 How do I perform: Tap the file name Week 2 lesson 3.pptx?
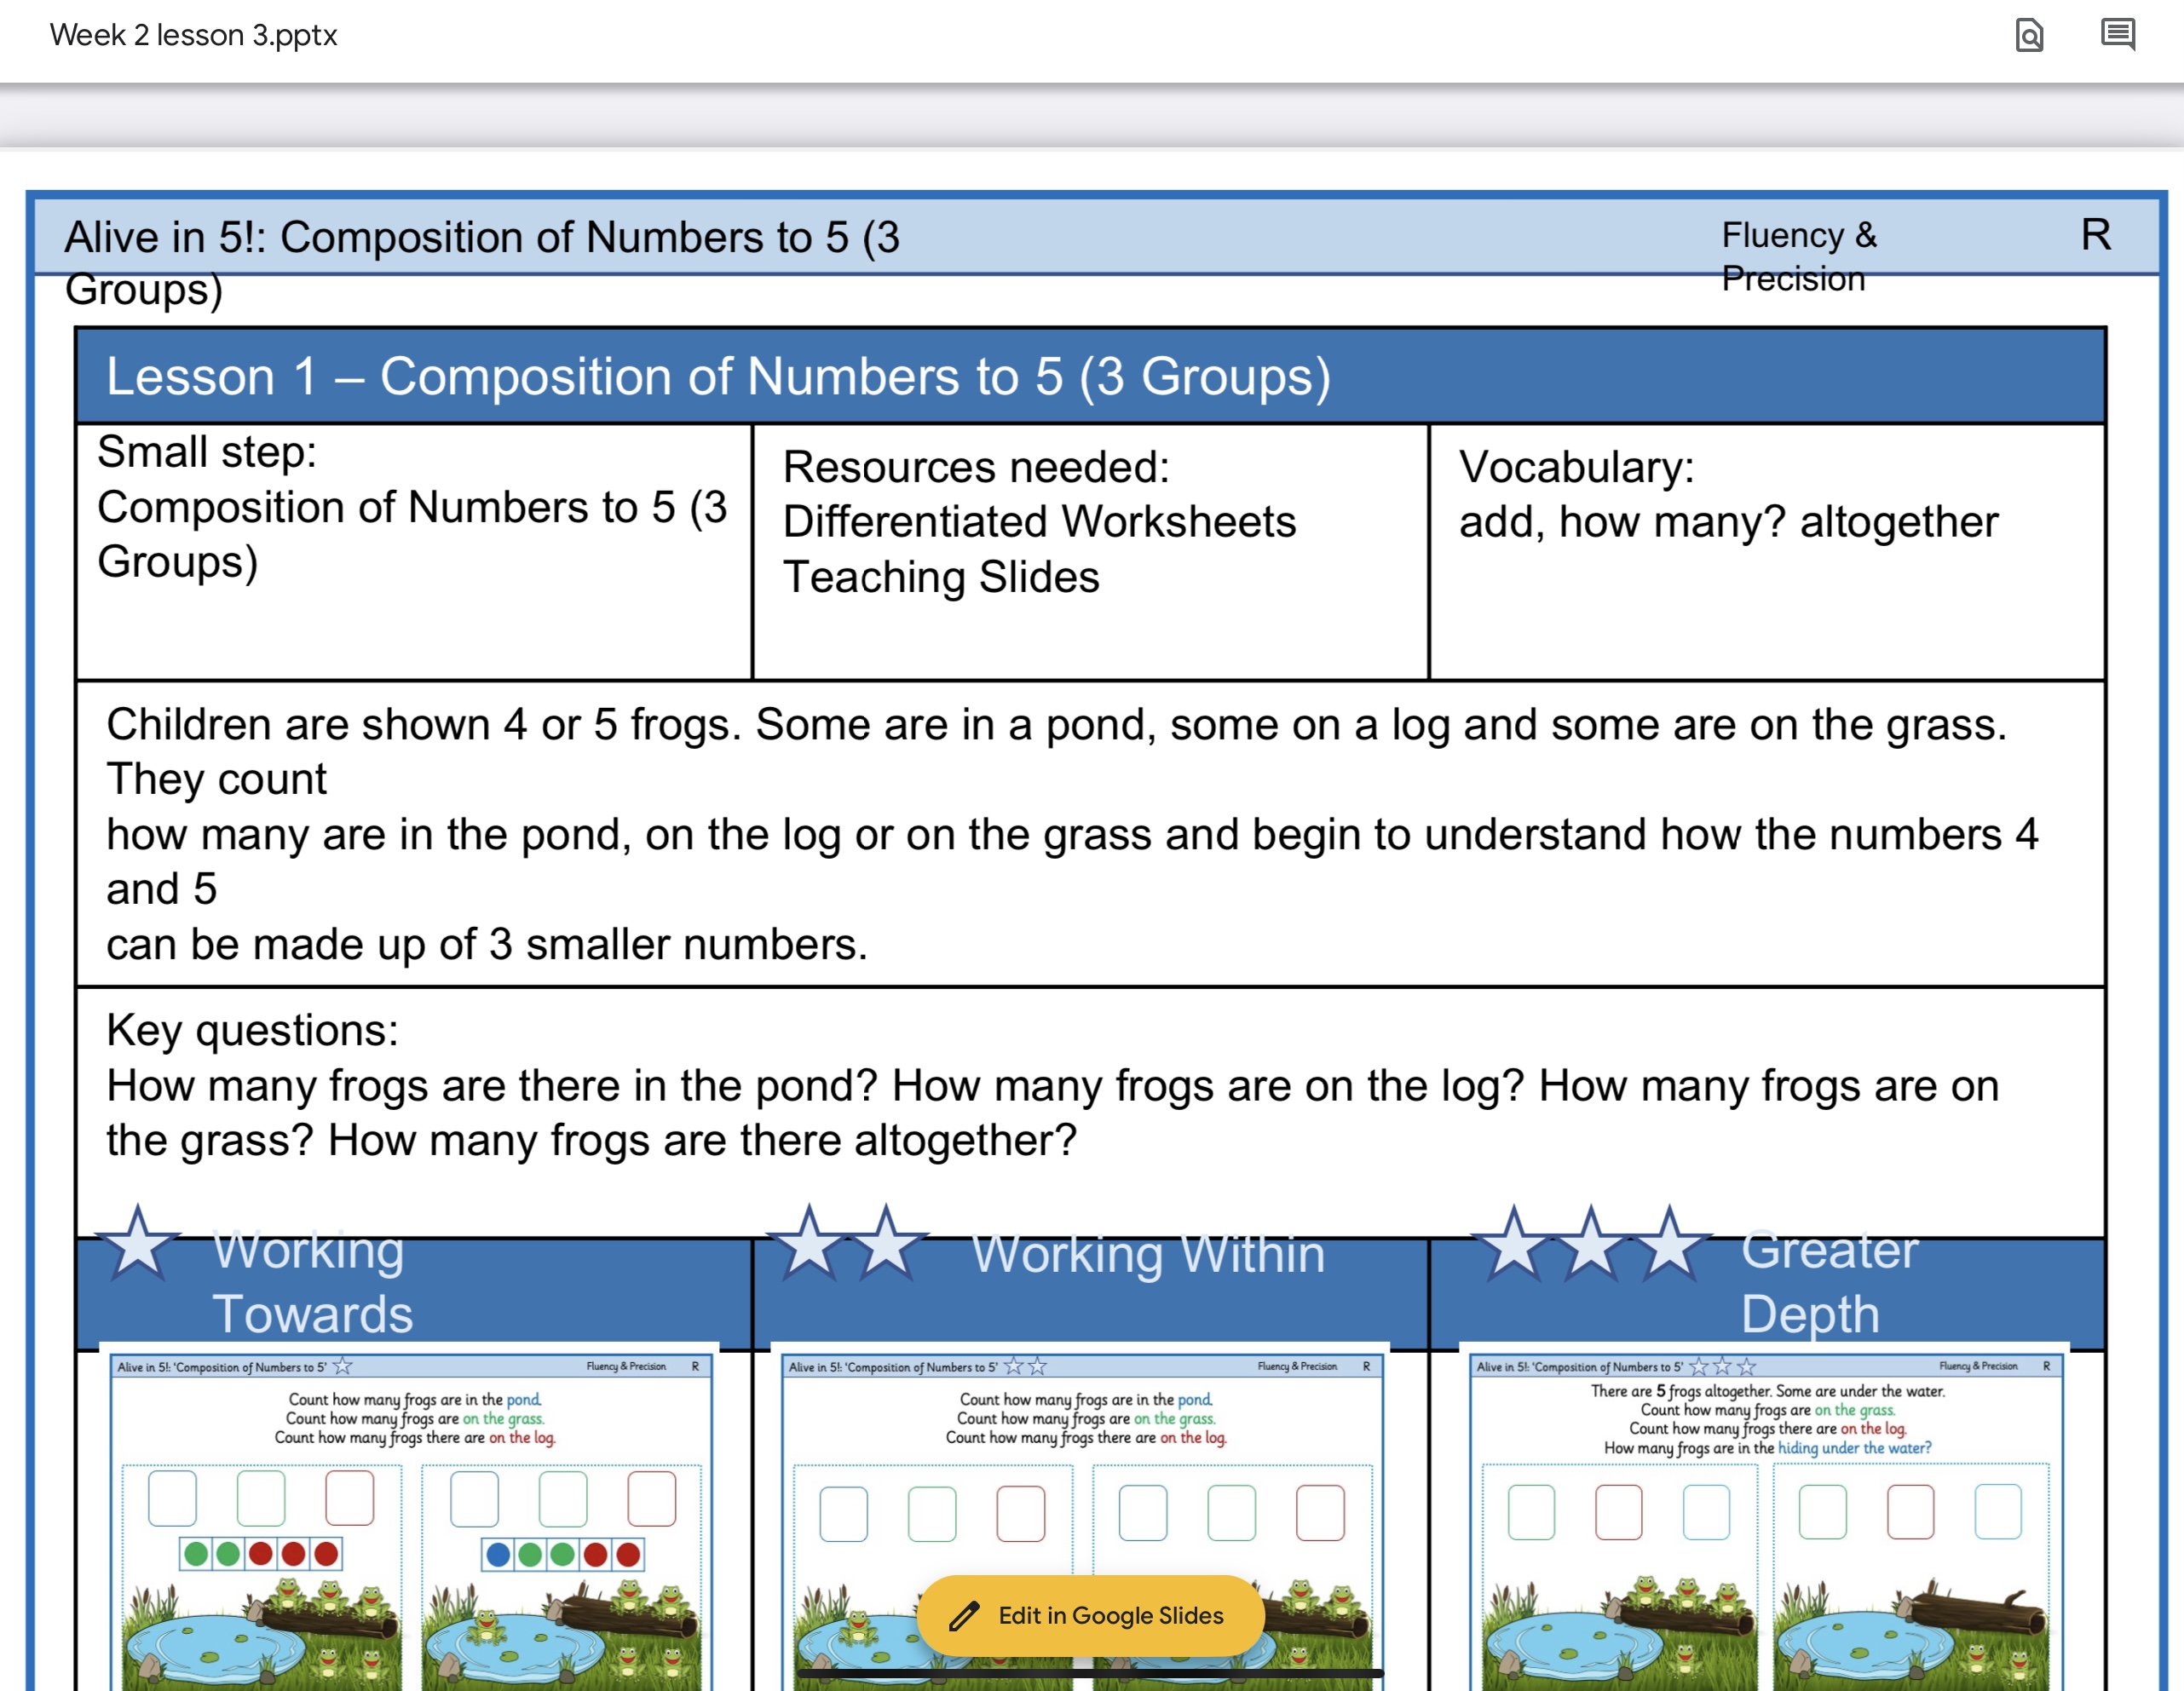tap(193, 35)
